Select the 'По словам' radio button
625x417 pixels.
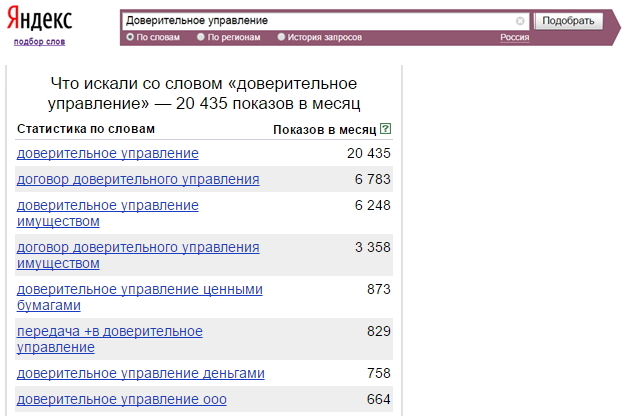[130, 37]
